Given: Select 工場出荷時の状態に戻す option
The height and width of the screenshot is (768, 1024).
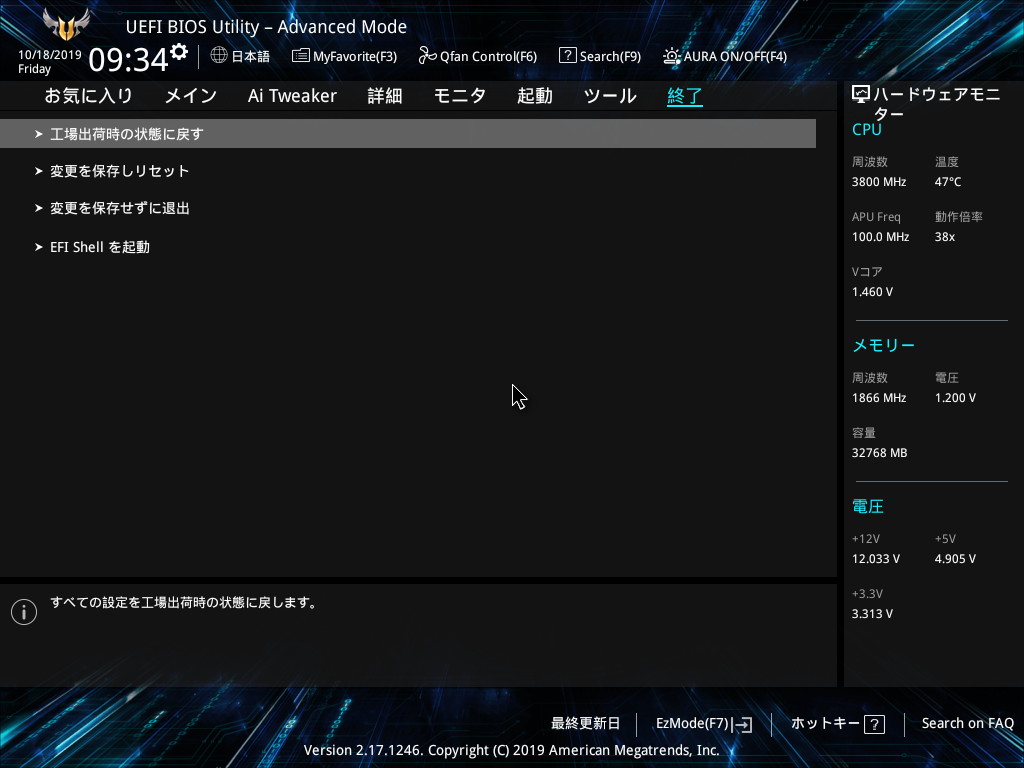Looking at the screenshot, I should (408, 134).
